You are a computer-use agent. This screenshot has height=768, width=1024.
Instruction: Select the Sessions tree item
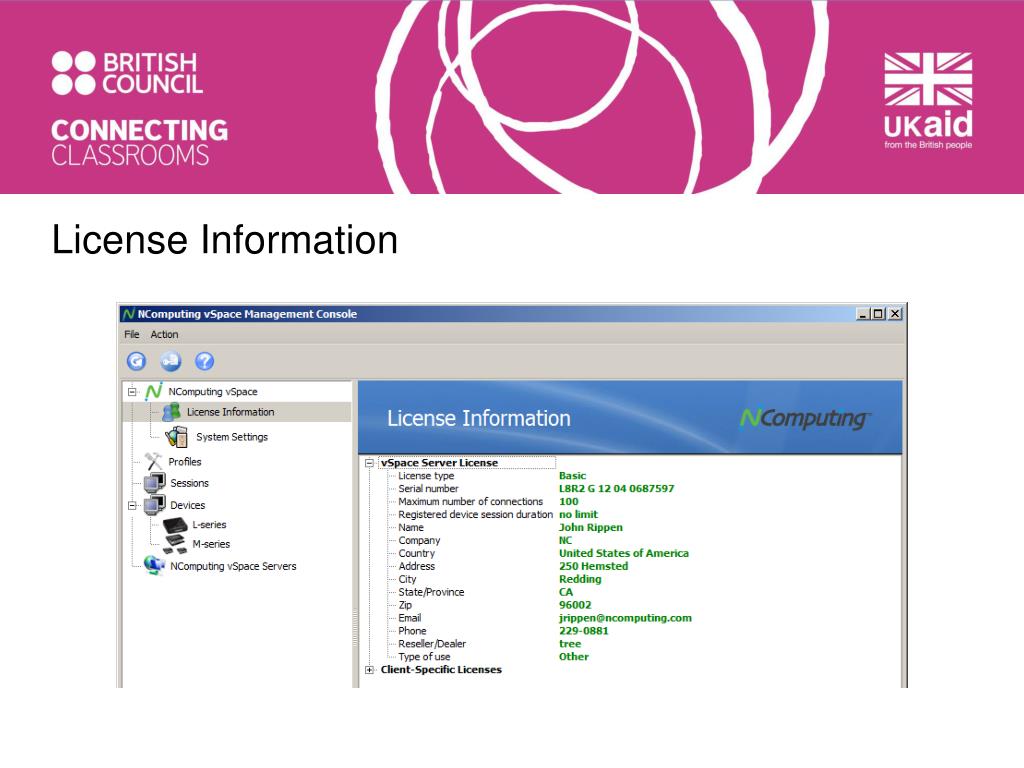coord(189,483)
